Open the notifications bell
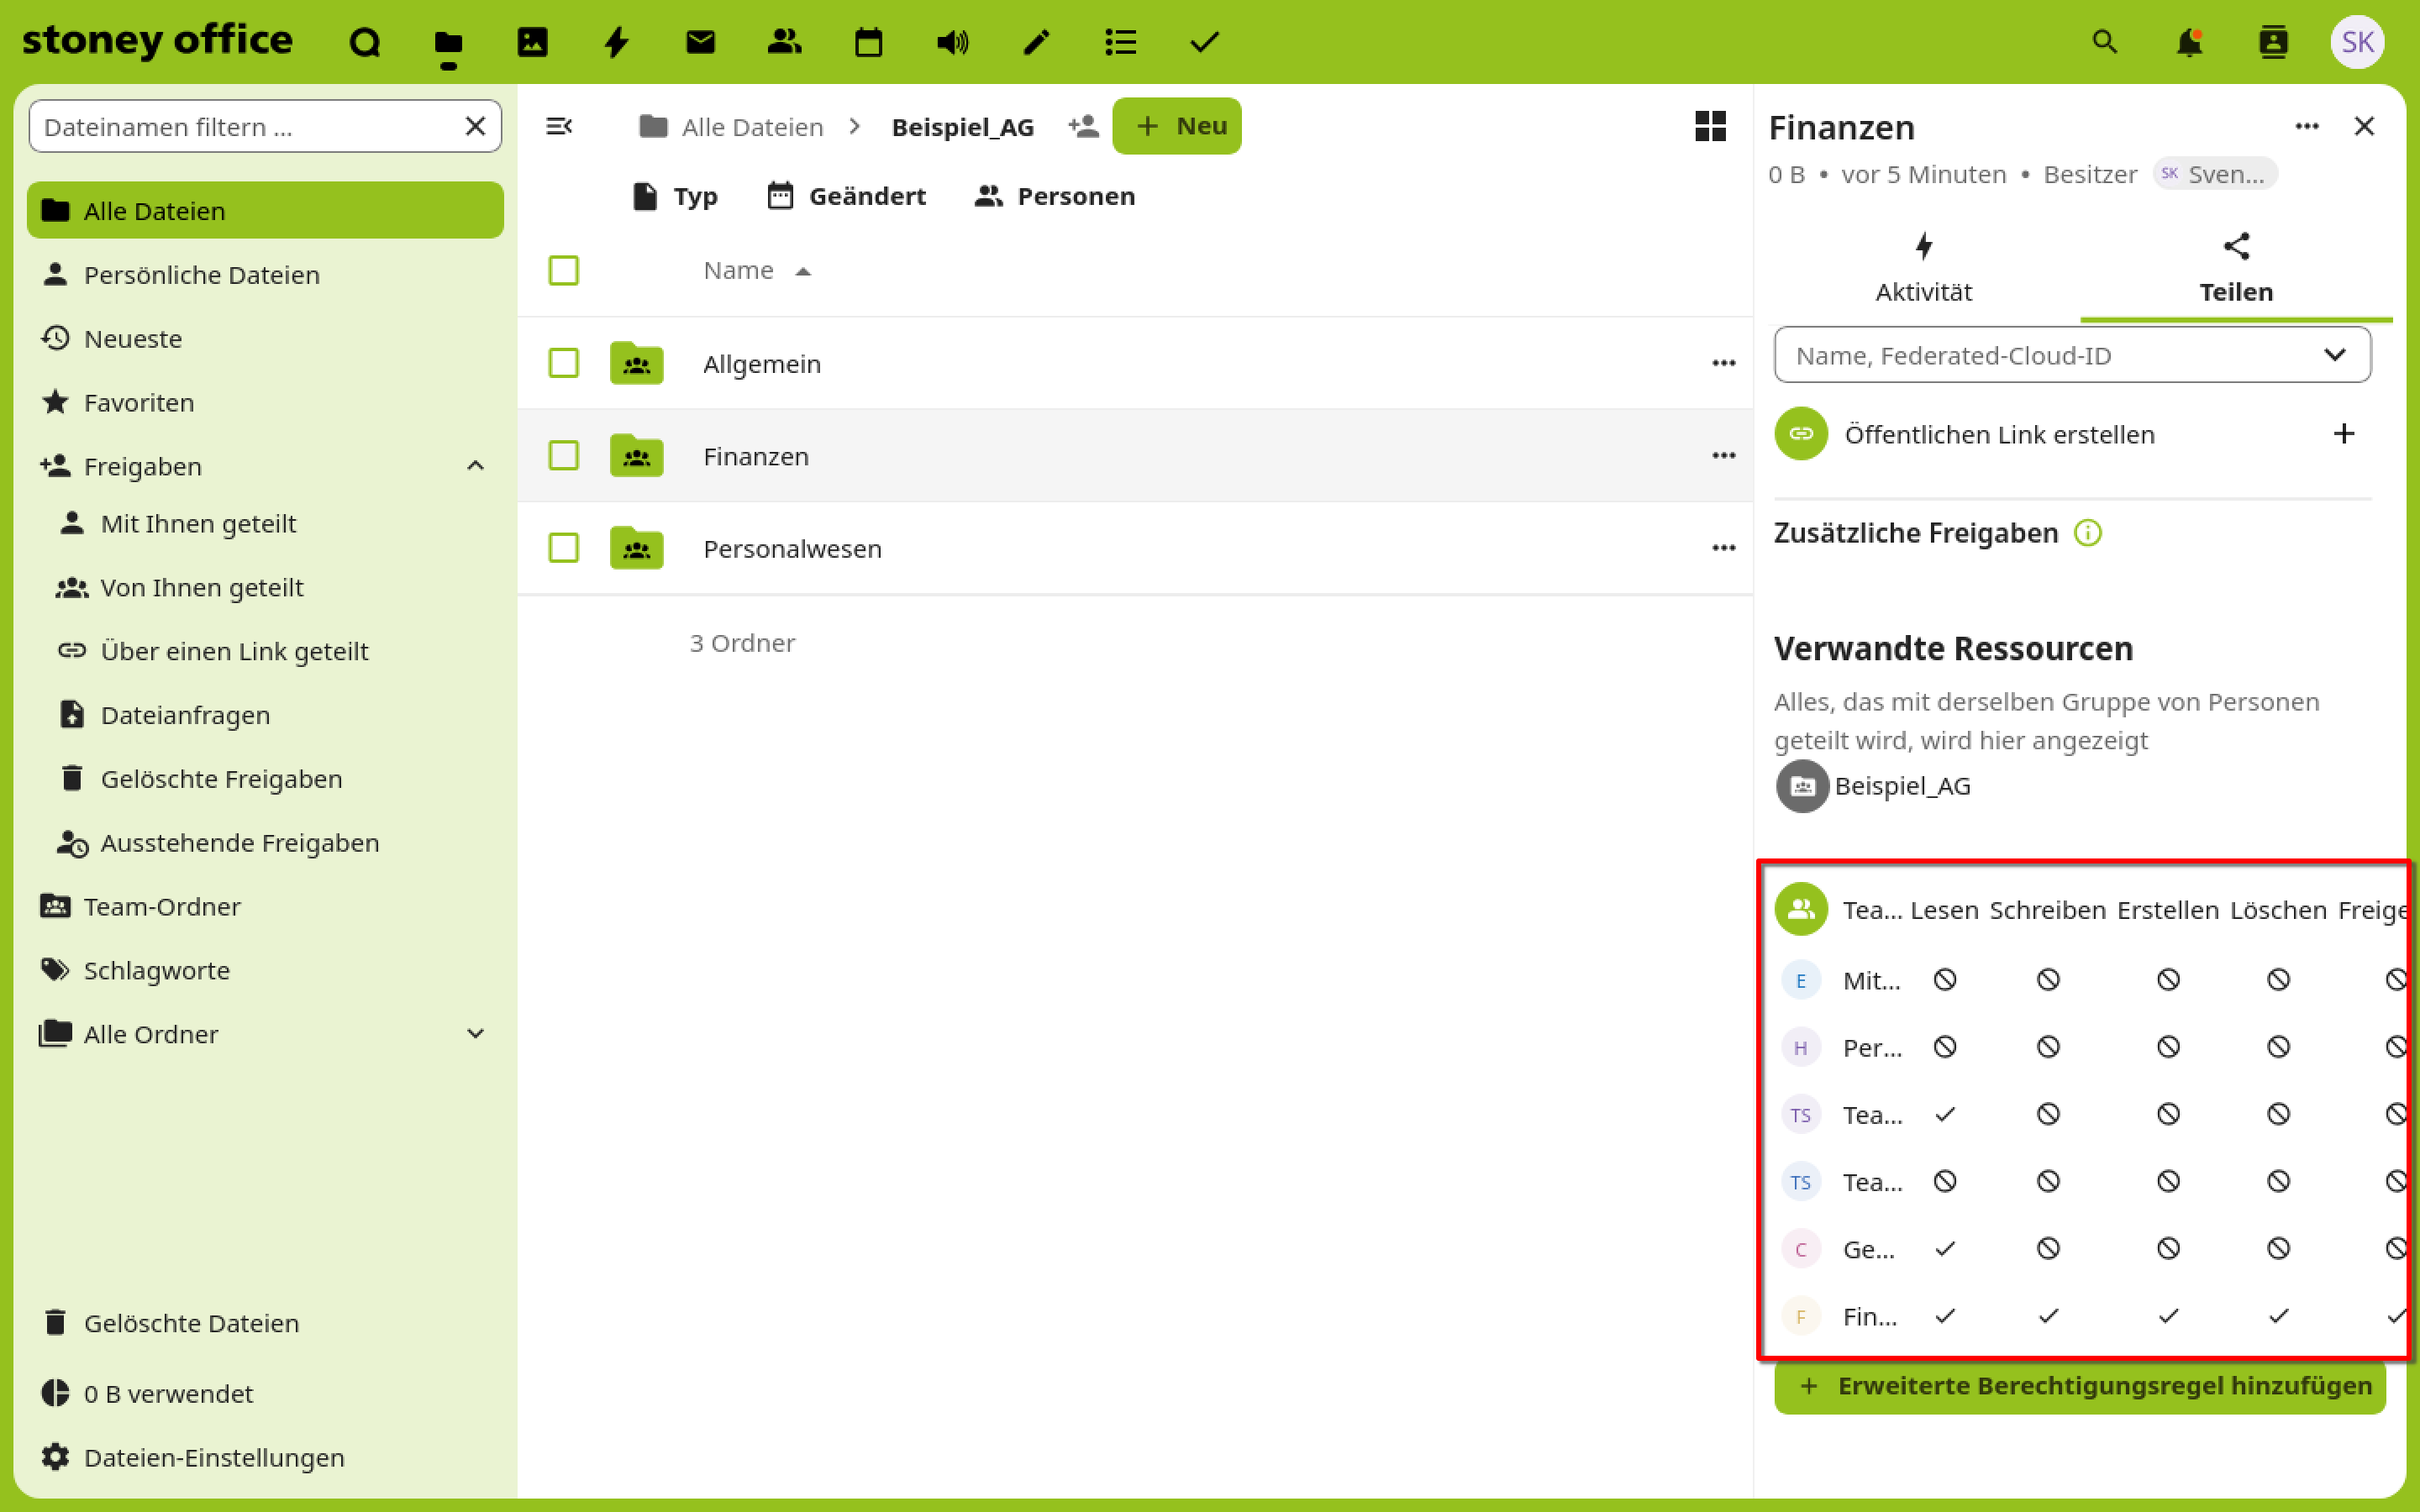Viewport: 2420px width, 1512px height. click(2189, 42)
